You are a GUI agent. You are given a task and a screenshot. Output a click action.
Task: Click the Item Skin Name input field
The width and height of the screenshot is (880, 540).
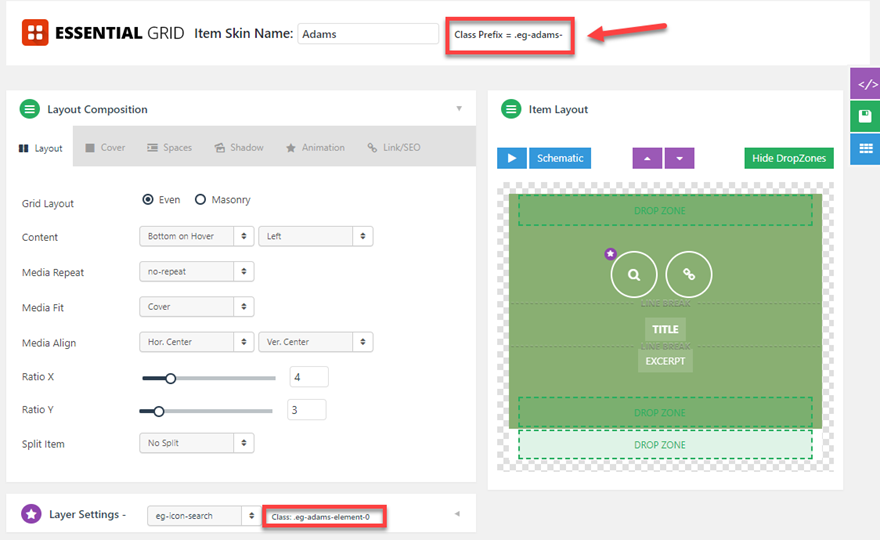[368, 34]
